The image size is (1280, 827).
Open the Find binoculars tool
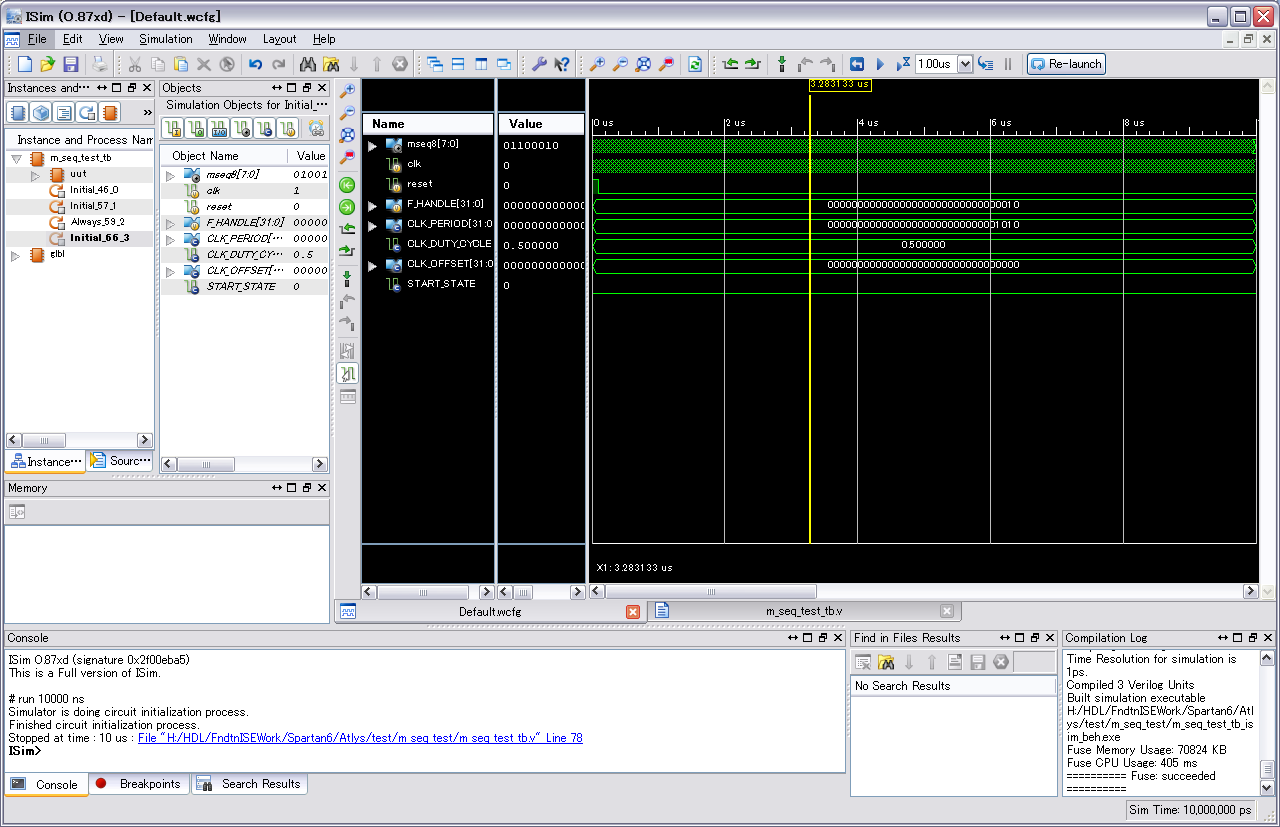pos(308,64)
